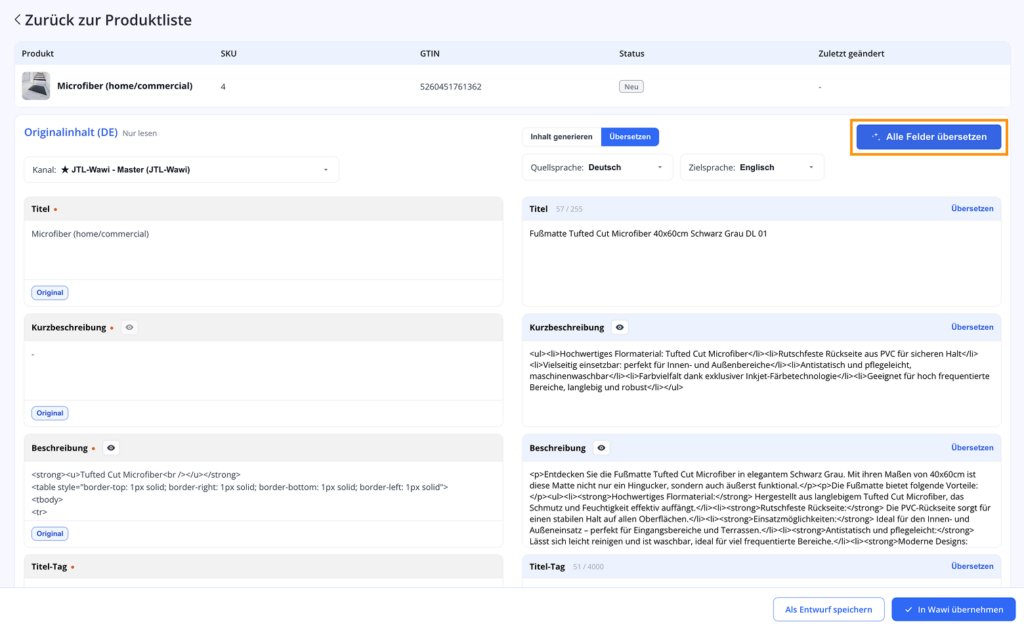The image size is (1024, 628).
Task: Toggle preview eye for original Beschreibung
Action: coord(111,448)
